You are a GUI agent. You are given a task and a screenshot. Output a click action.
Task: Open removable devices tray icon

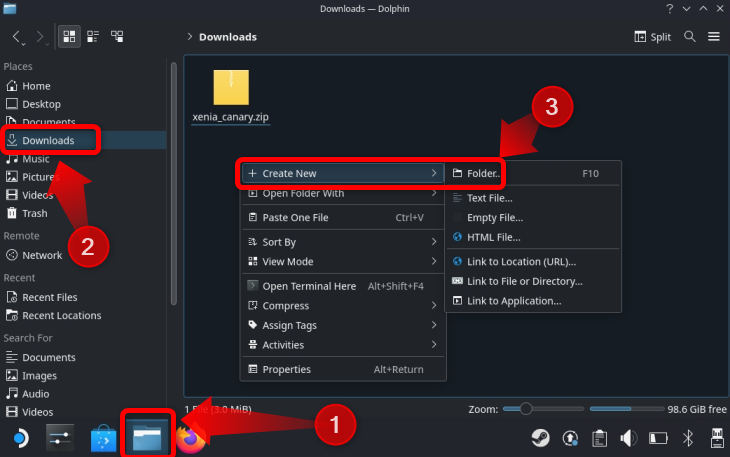coord(717,438)
